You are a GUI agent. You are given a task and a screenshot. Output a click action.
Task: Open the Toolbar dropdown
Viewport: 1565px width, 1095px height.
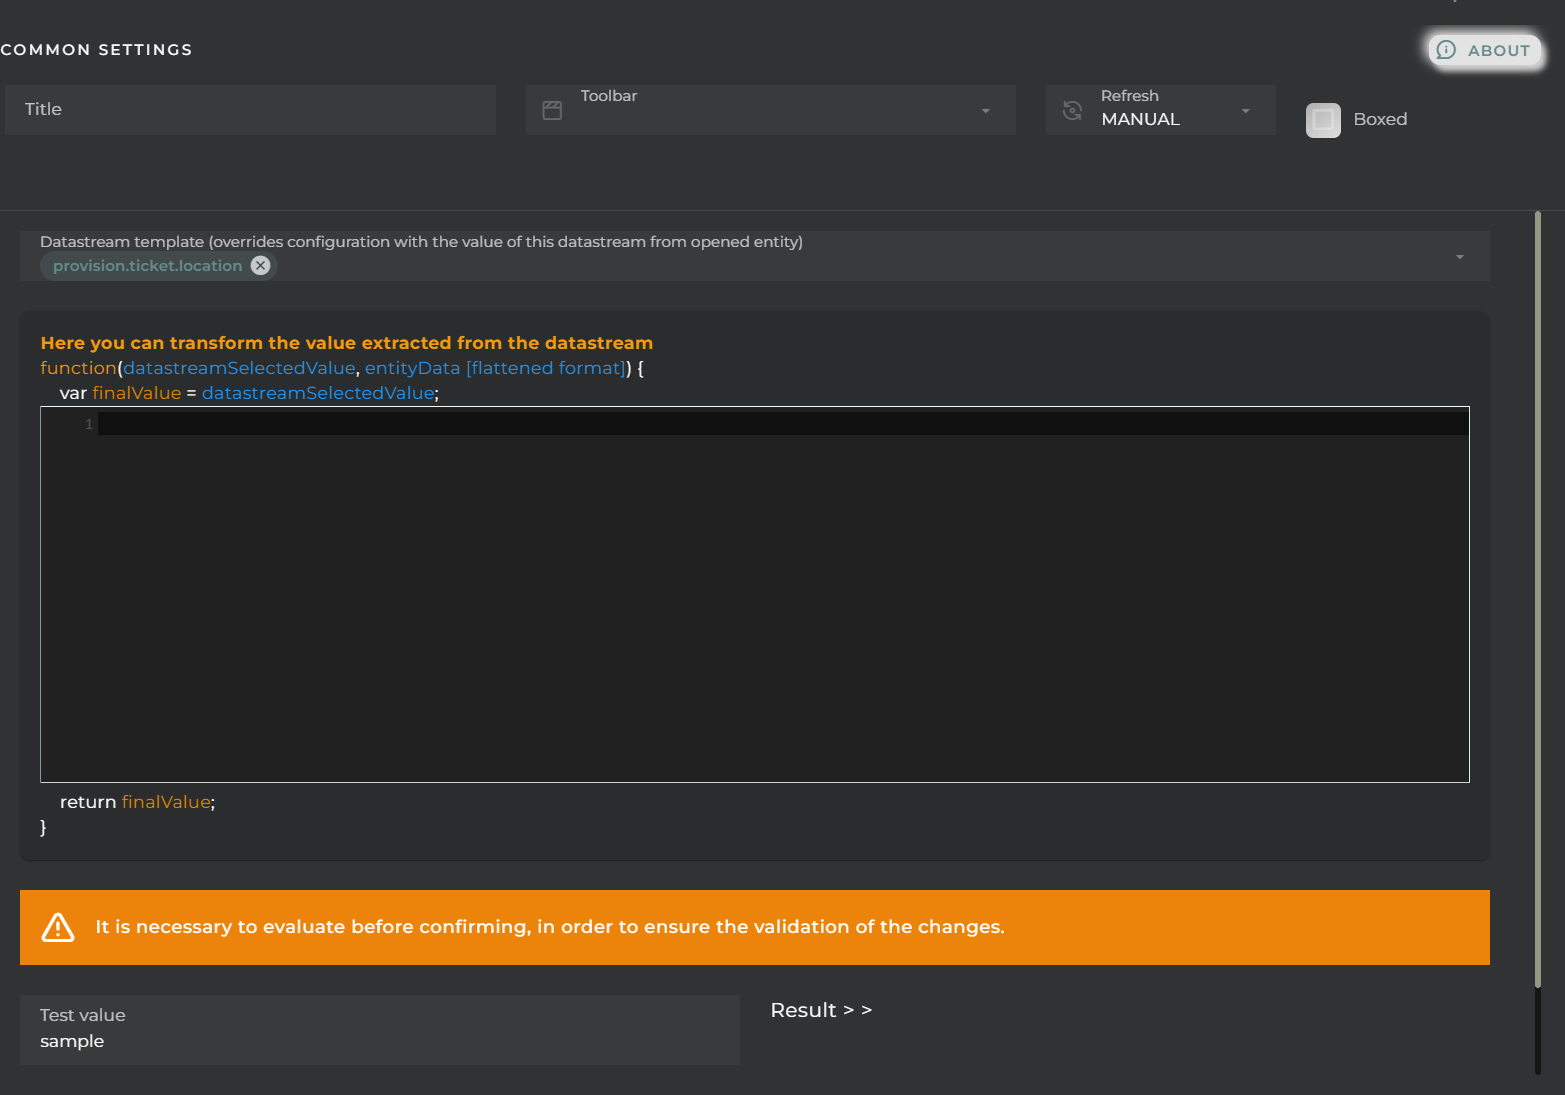point(771,110)
